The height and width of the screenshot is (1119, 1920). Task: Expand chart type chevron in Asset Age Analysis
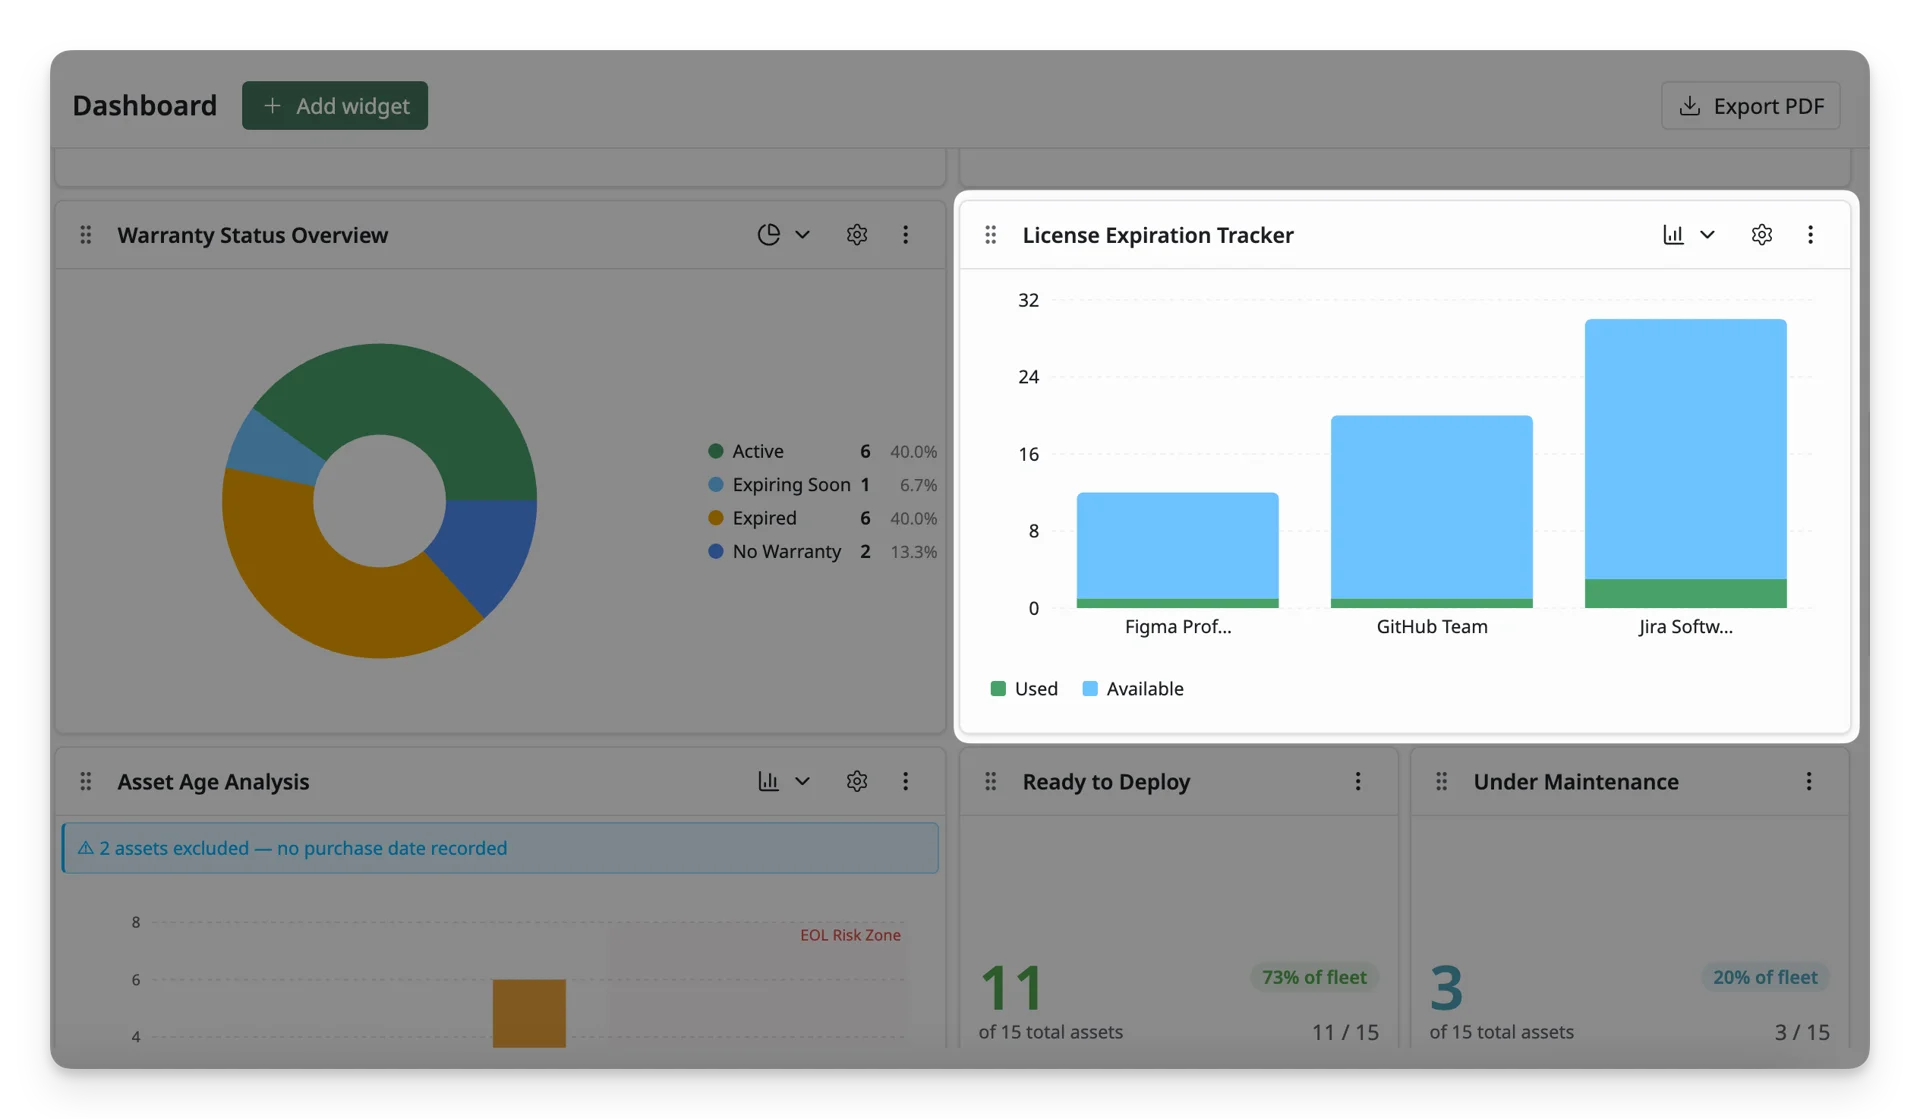[802, 781]
